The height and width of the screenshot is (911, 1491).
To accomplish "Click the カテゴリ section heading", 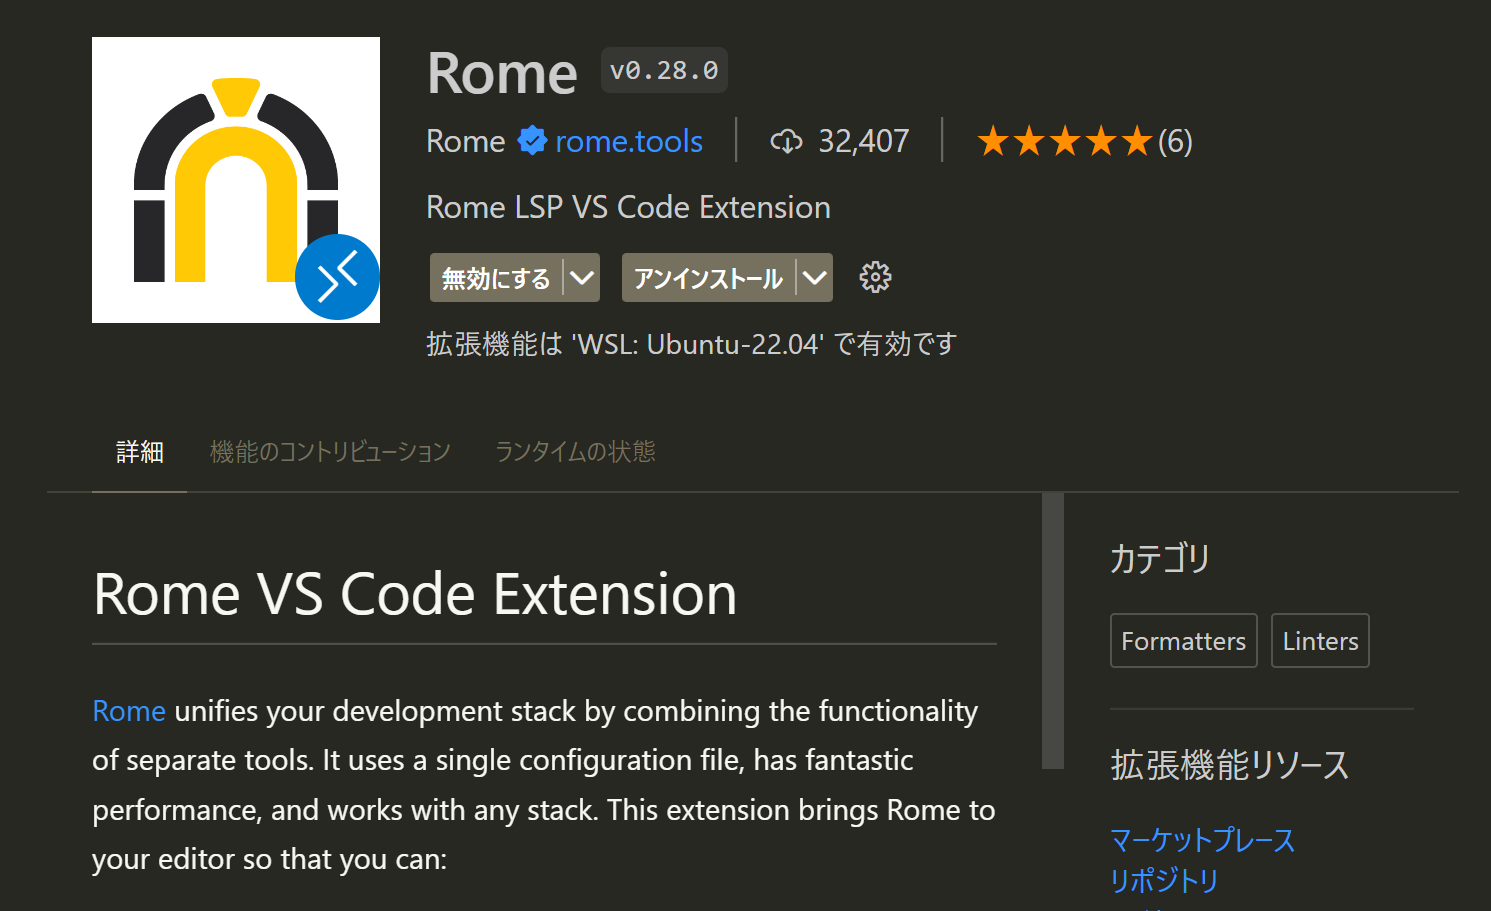I will point(1160,558).
